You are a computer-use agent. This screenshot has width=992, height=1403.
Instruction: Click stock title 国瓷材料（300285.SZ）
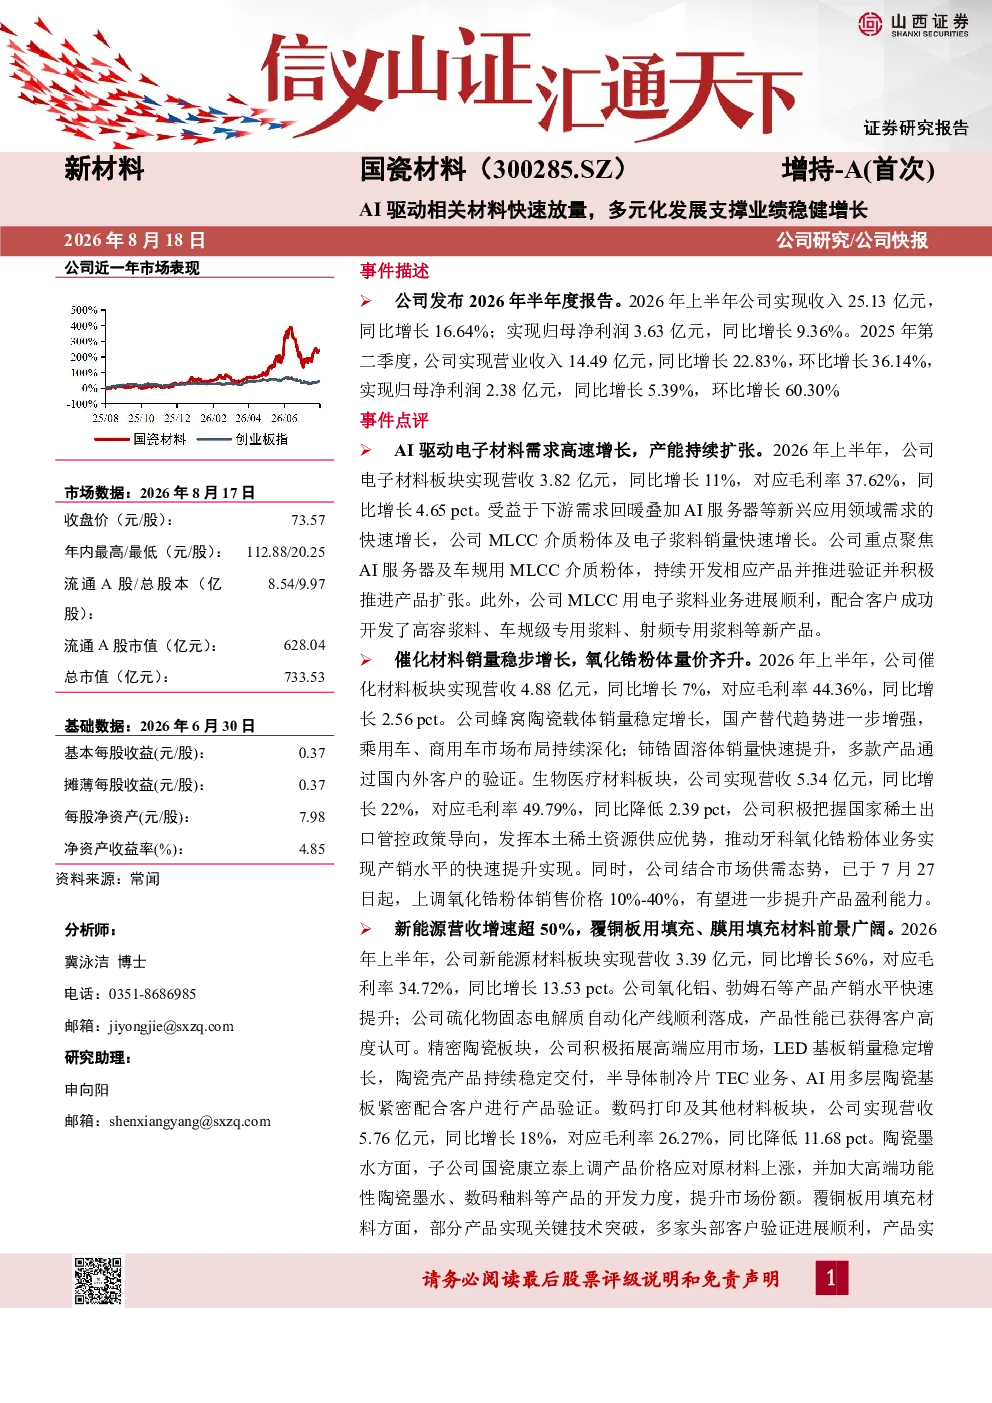tap(497, 169)
